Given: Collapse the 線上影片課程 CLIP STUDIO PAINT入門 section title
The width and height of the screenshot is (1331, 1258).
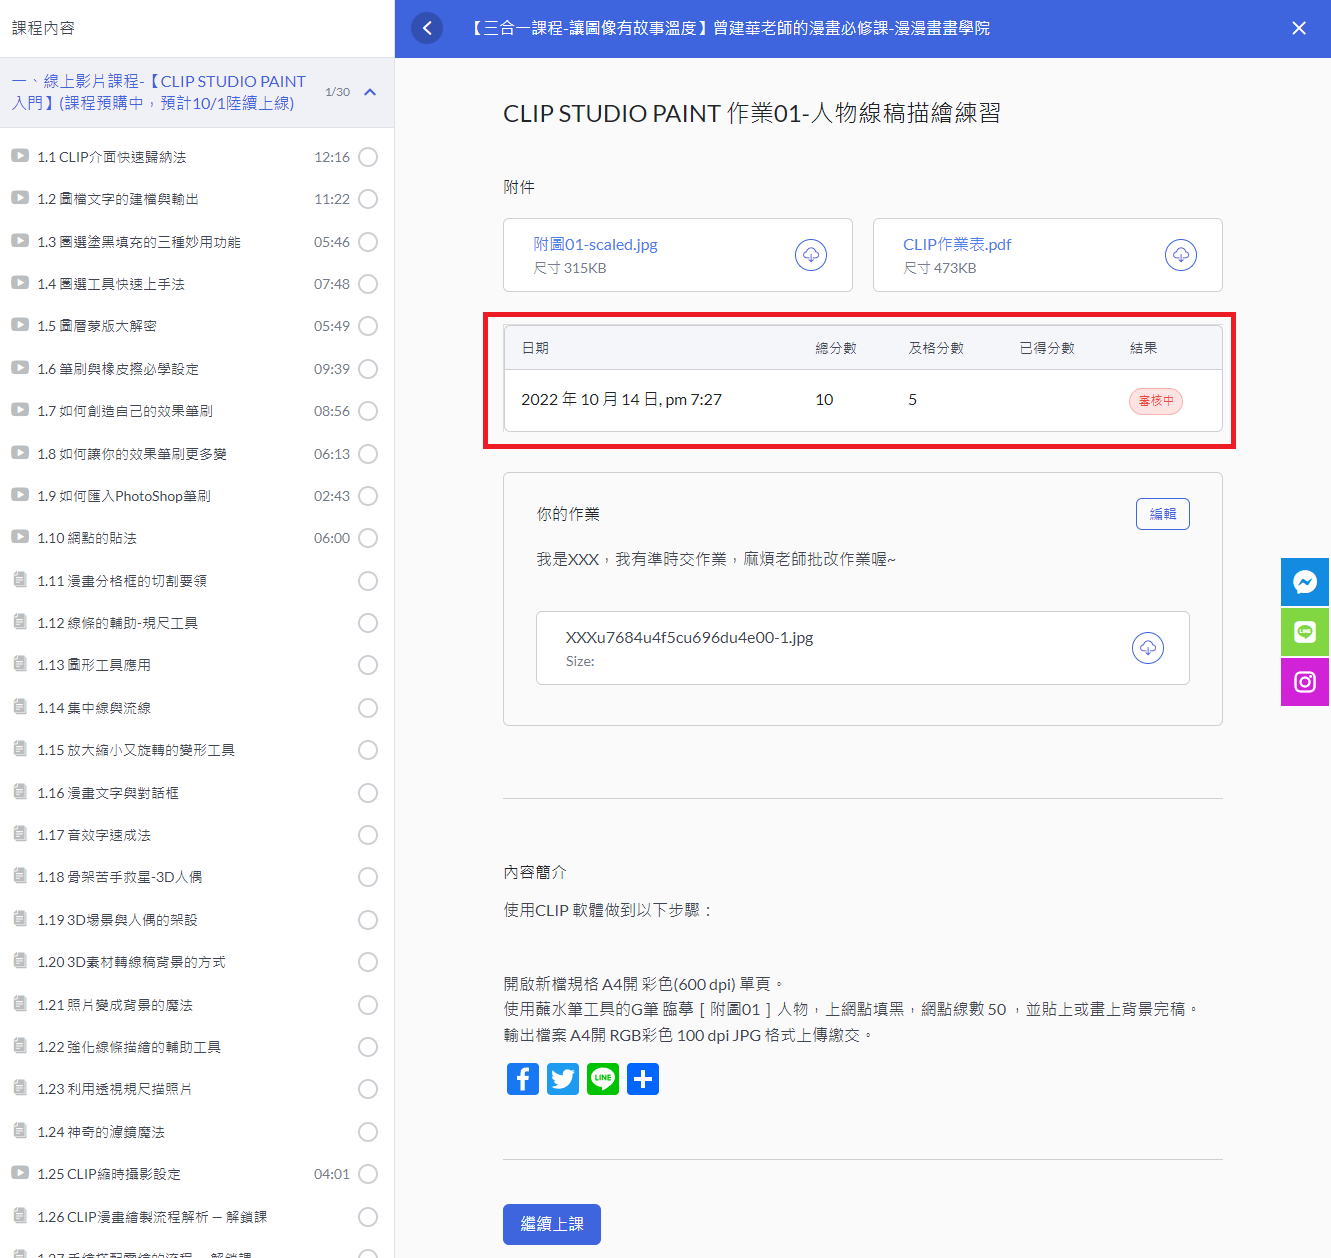Looking at the screenshot, I should pyautogui.click(x=159, y=92).
